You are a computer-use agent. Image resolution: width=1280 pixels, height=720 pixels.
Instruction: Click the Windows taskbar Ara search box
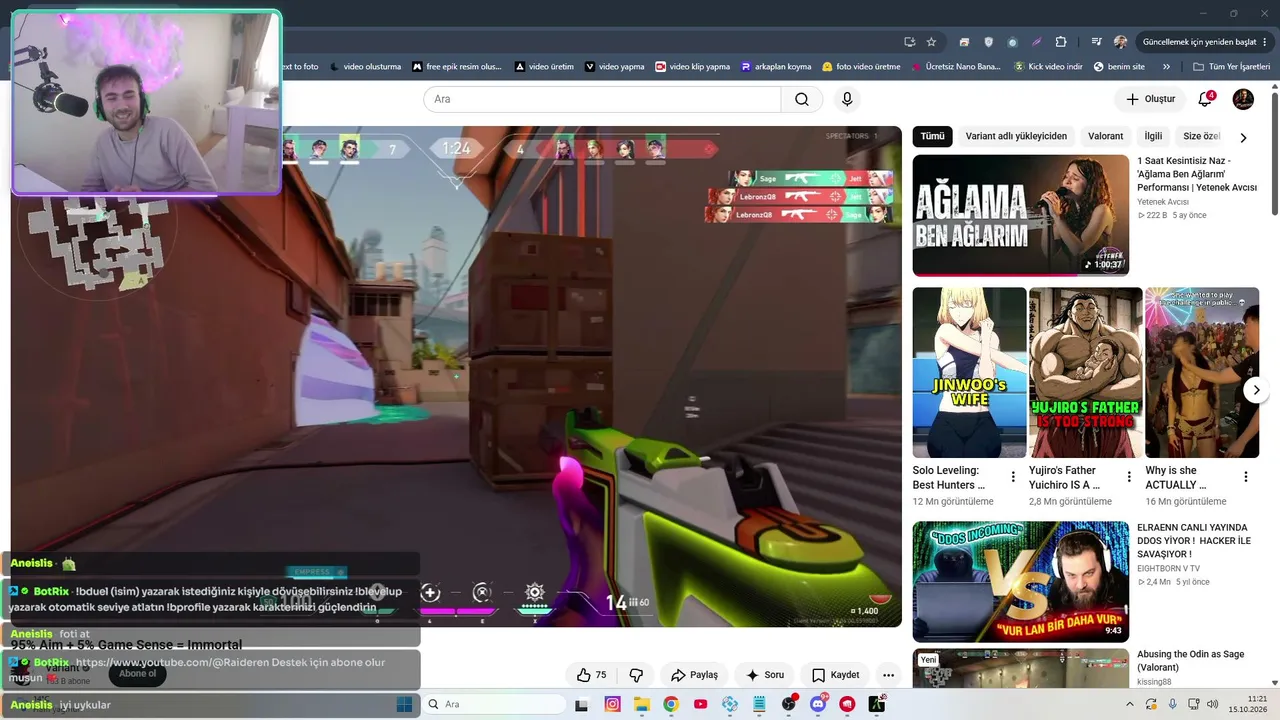click(x=494, y=704)
